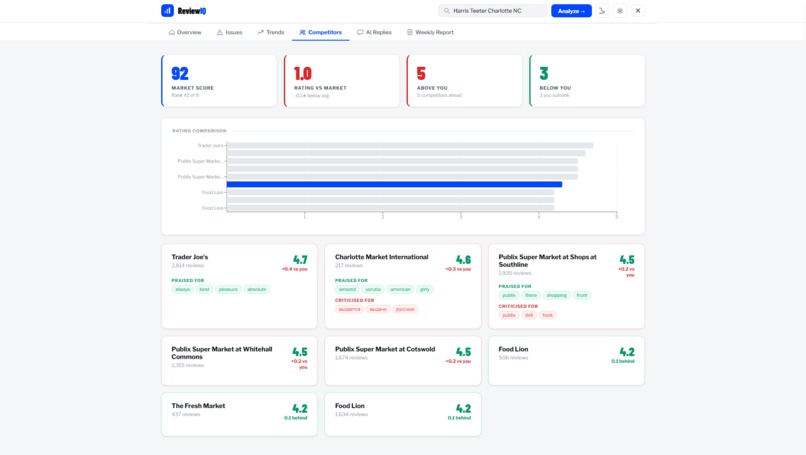
Task: Click the blue highlighted bar in chart
Action: pyautogui.click(x=394, y=184)
